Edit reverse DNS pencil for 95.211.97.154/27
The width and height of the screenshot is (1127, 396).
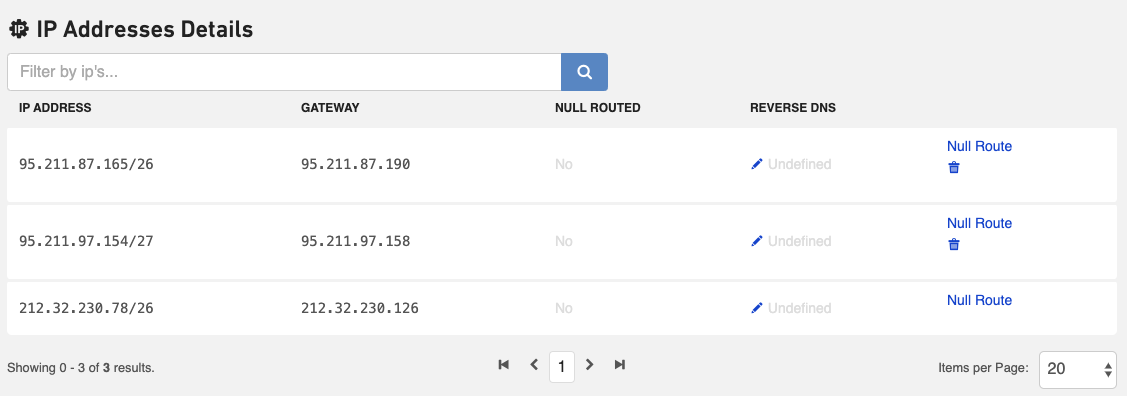[x=756, y=241]
